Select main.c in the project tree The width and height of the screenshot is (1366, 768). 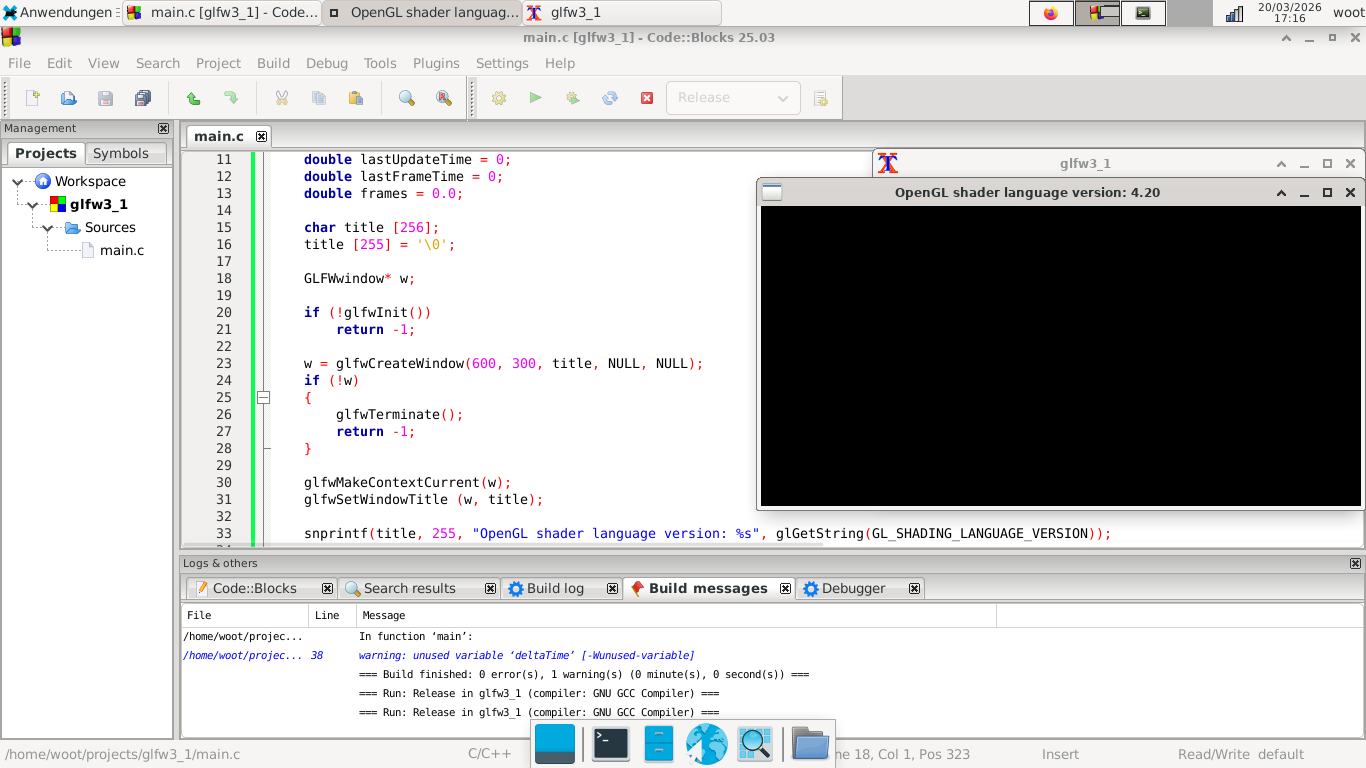[121, 250]
